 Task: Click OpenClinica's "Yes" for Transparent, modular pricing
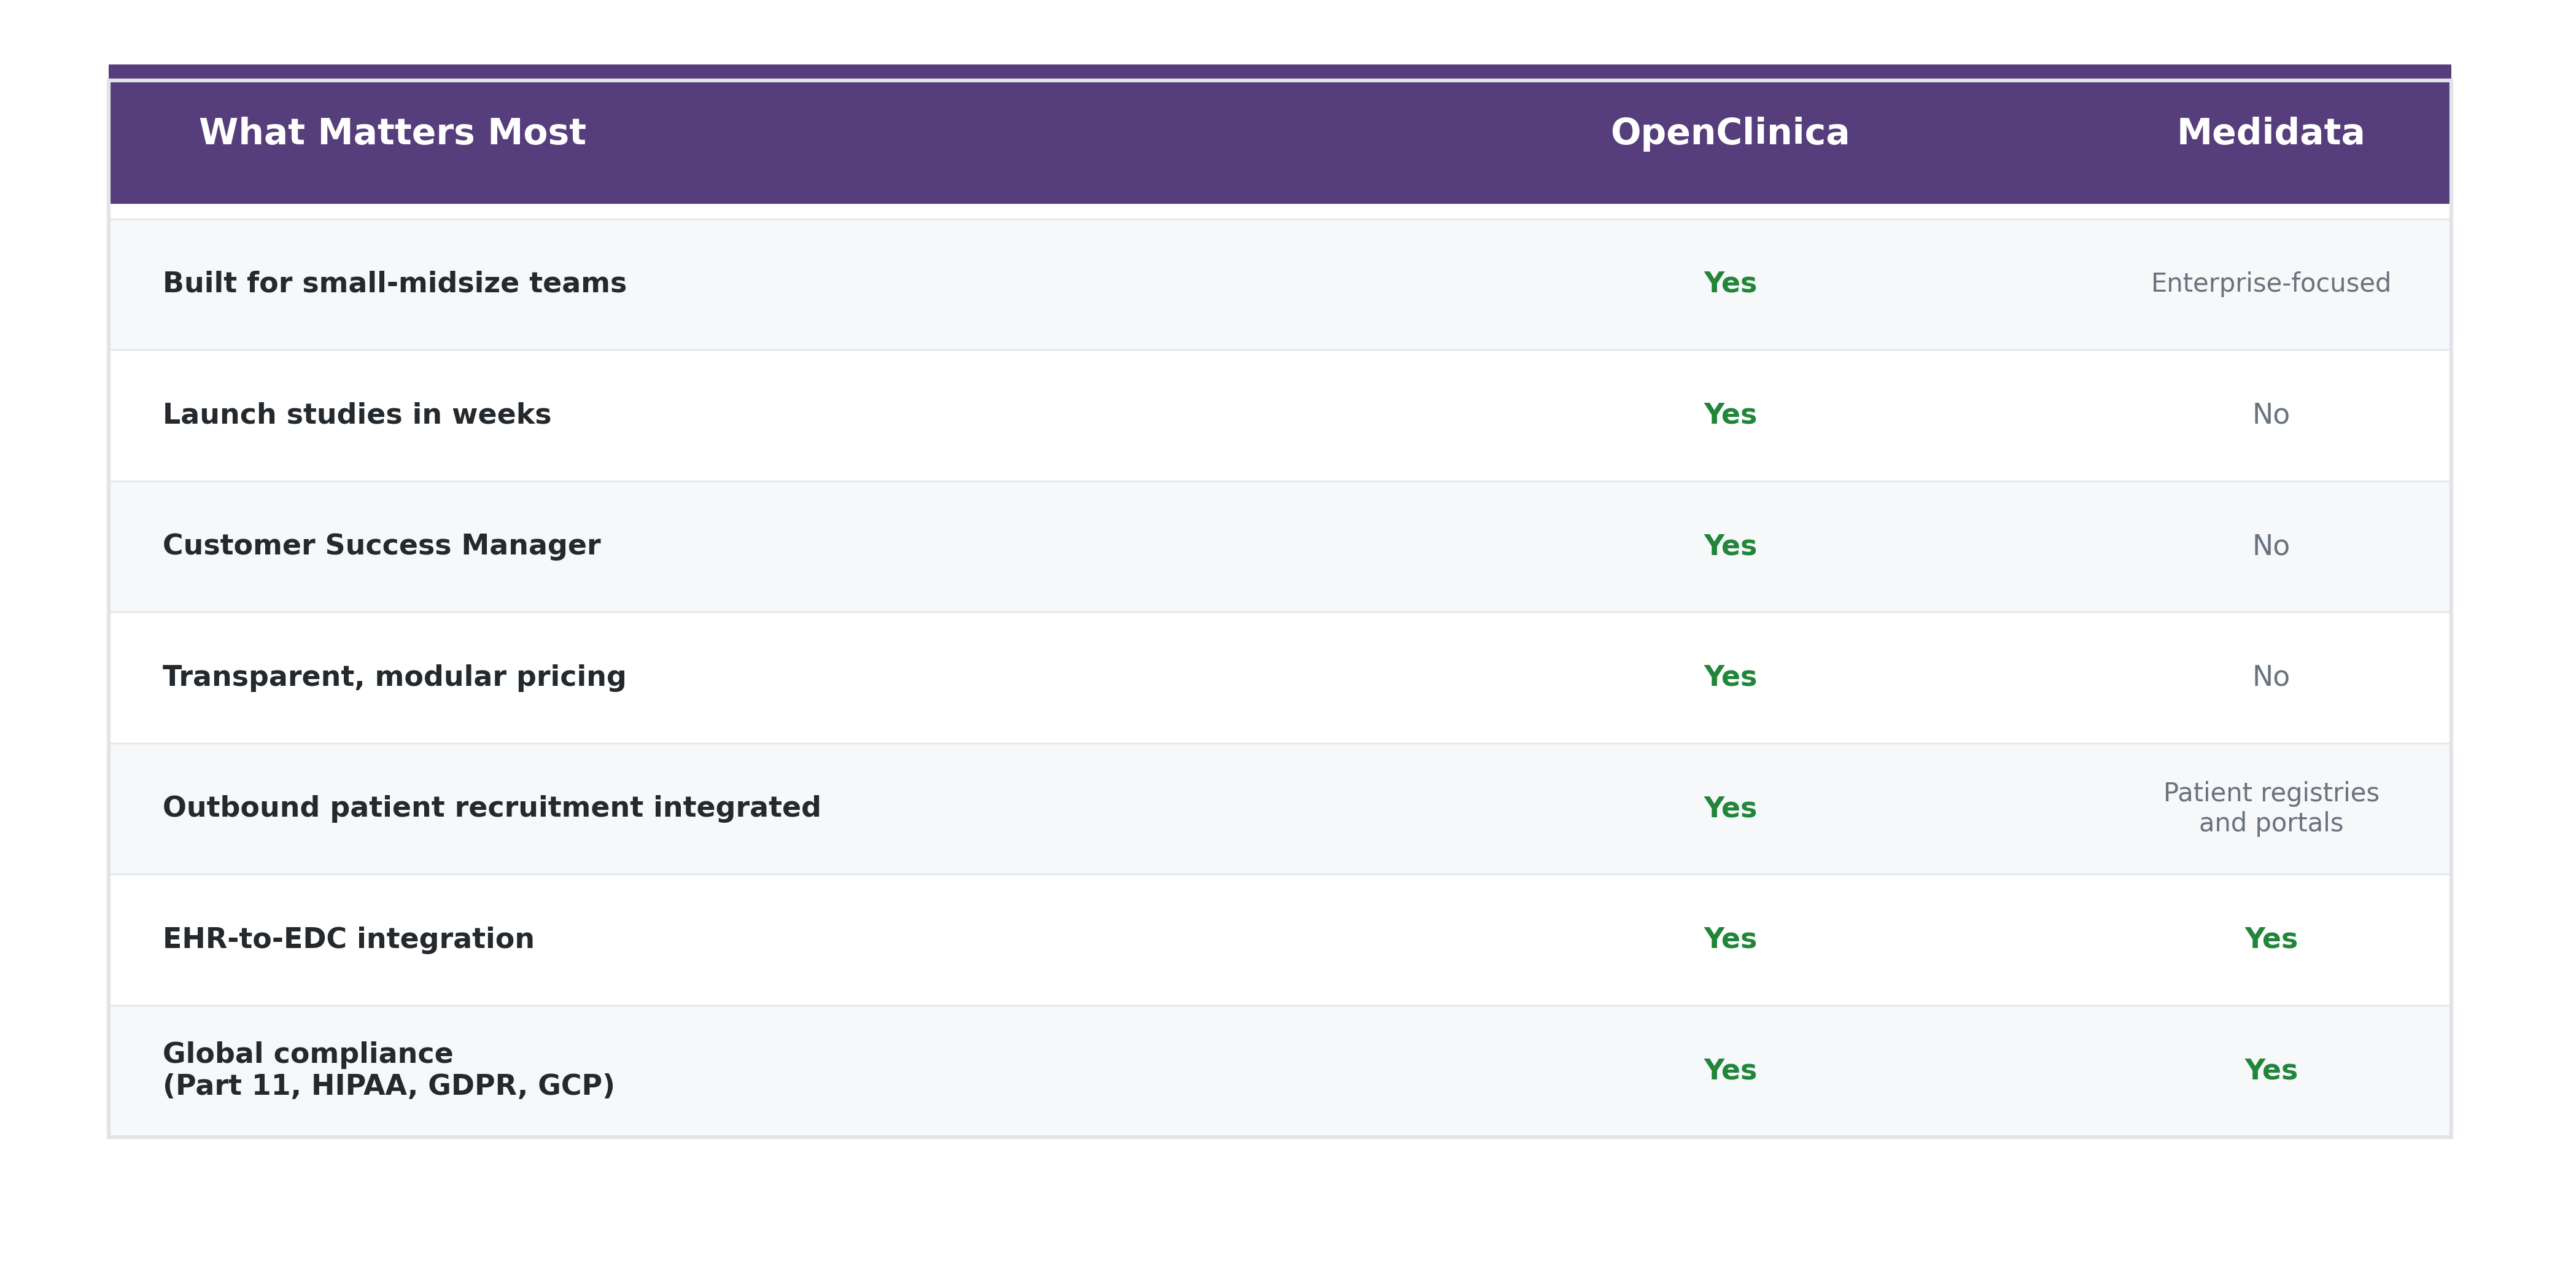(1729, 676)
